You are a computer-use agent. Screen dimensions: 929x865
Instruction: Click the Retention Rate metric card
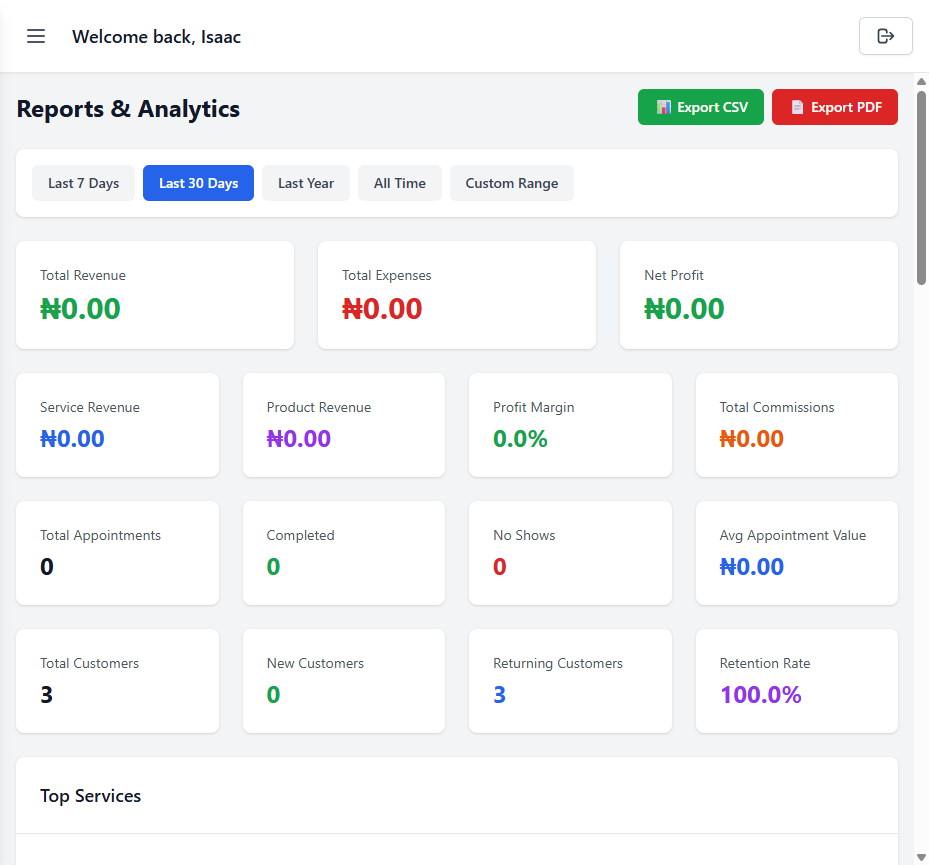click(796, 681)
